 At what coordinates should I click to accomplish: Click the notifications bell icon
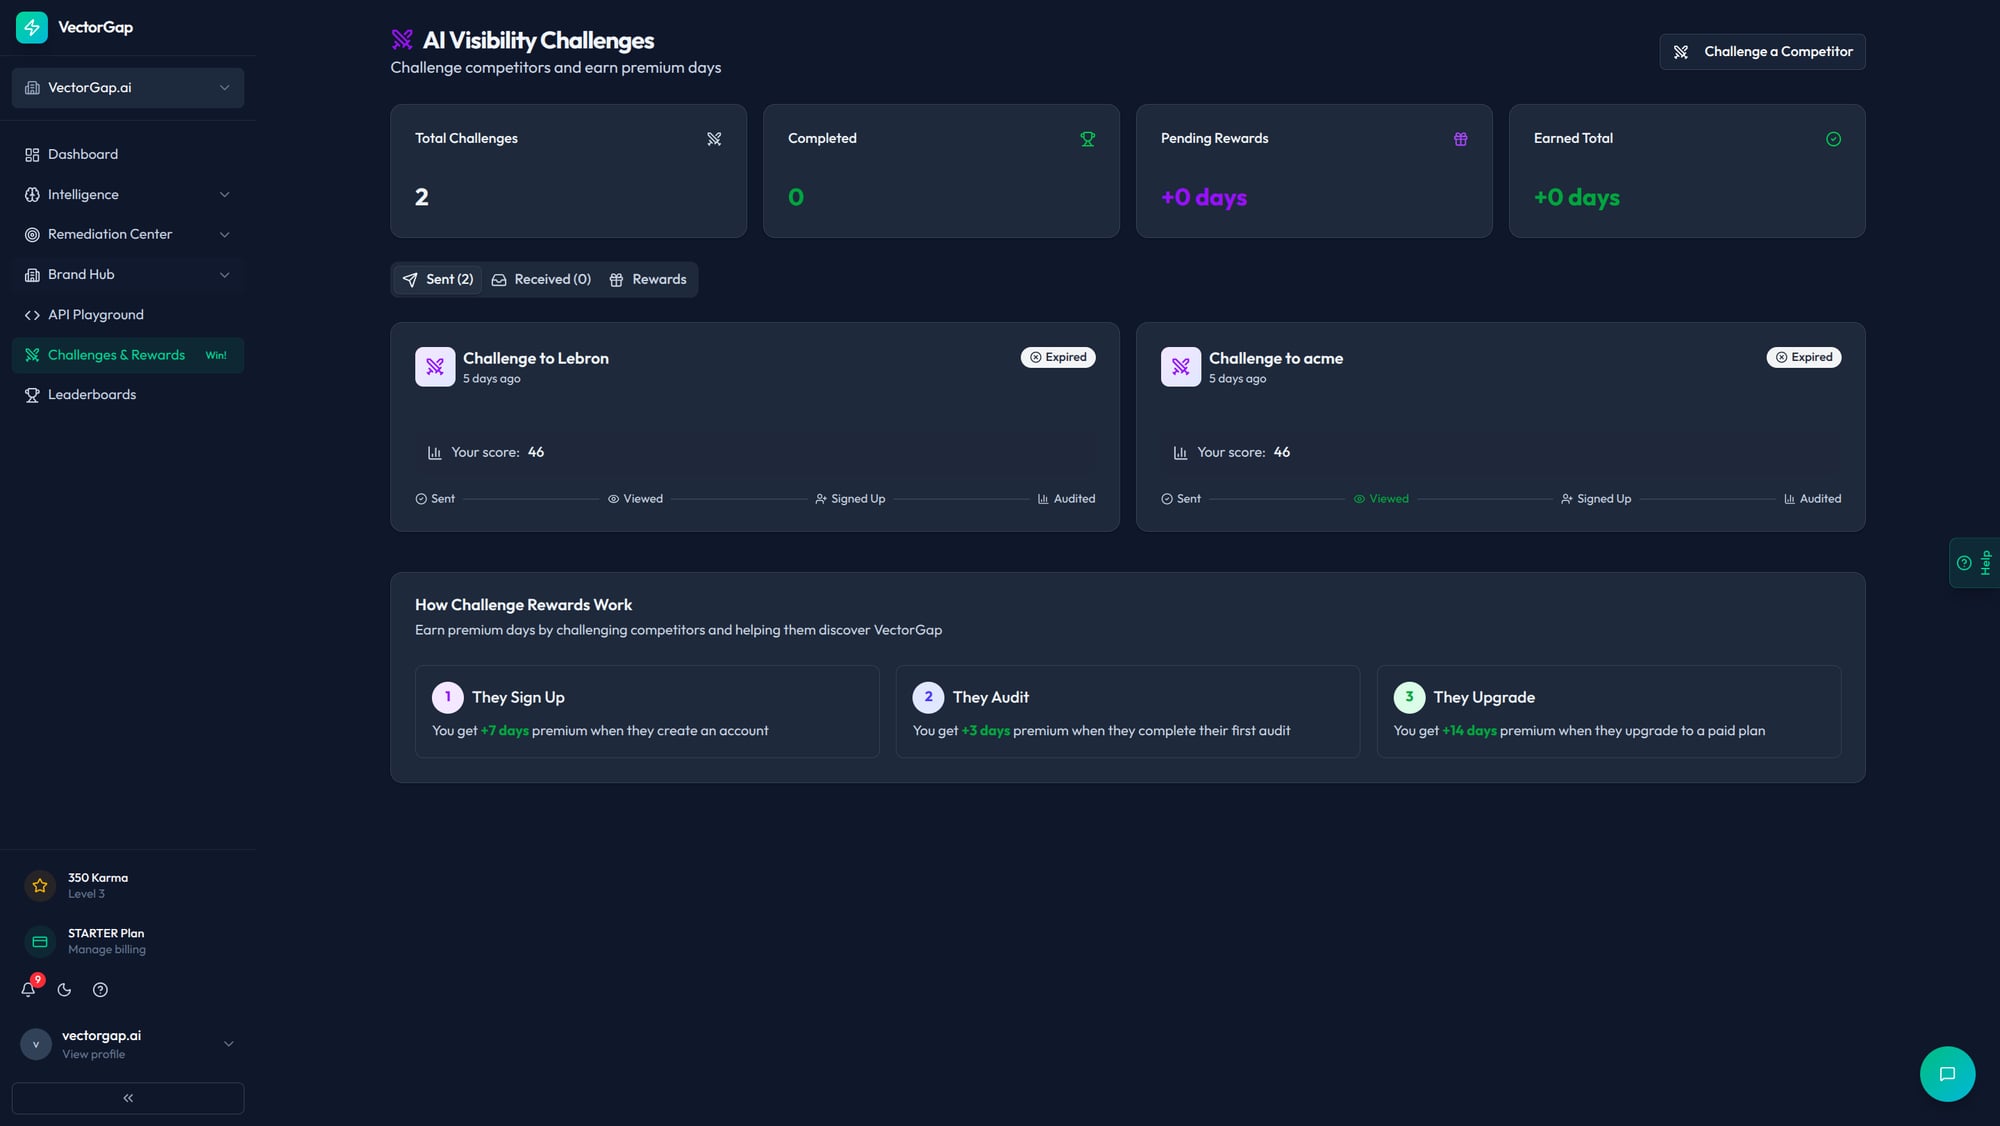(28, 989)
